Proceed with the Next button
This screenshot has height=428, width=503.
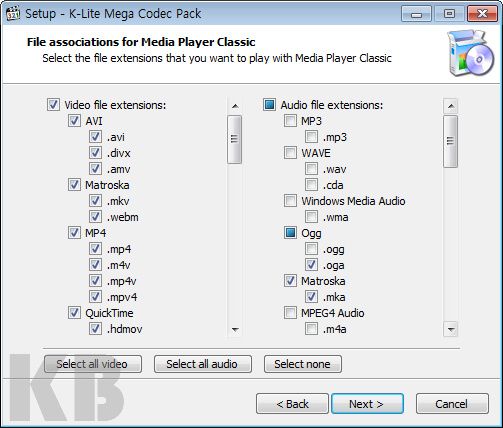click(x=367, y=404)
